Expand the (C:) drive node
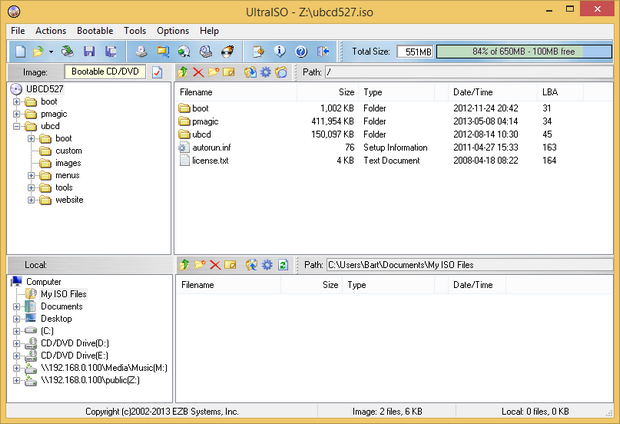 (x=17, y=331)
